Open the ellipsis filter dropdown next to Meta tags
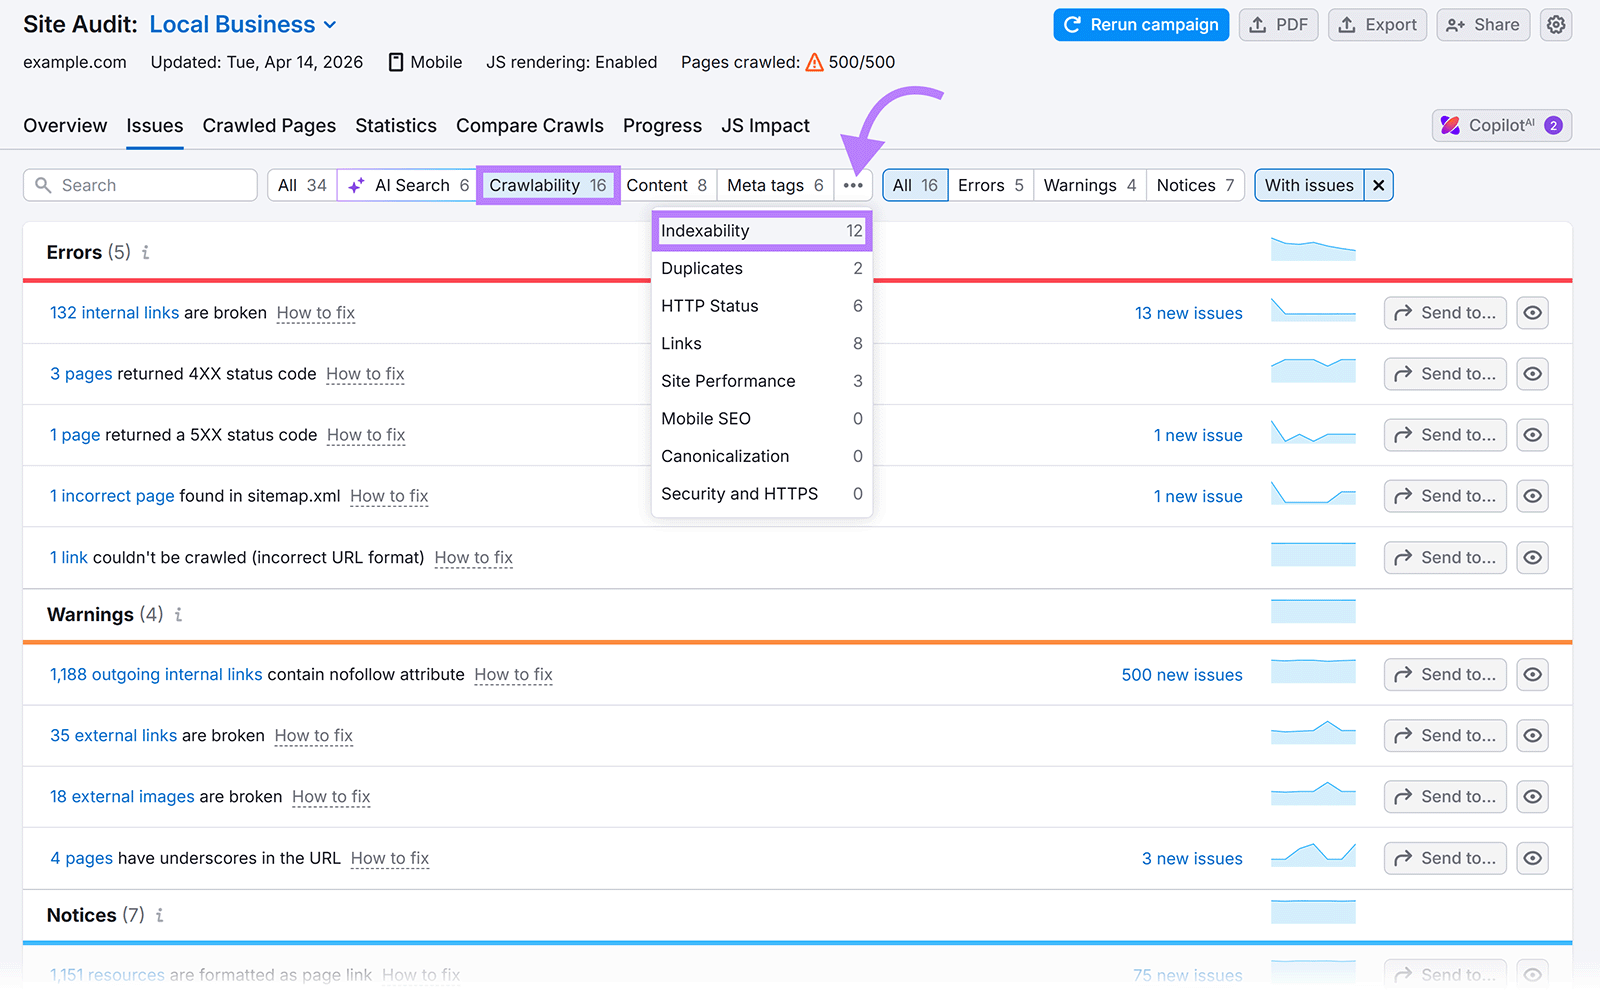 click(853, 185)
